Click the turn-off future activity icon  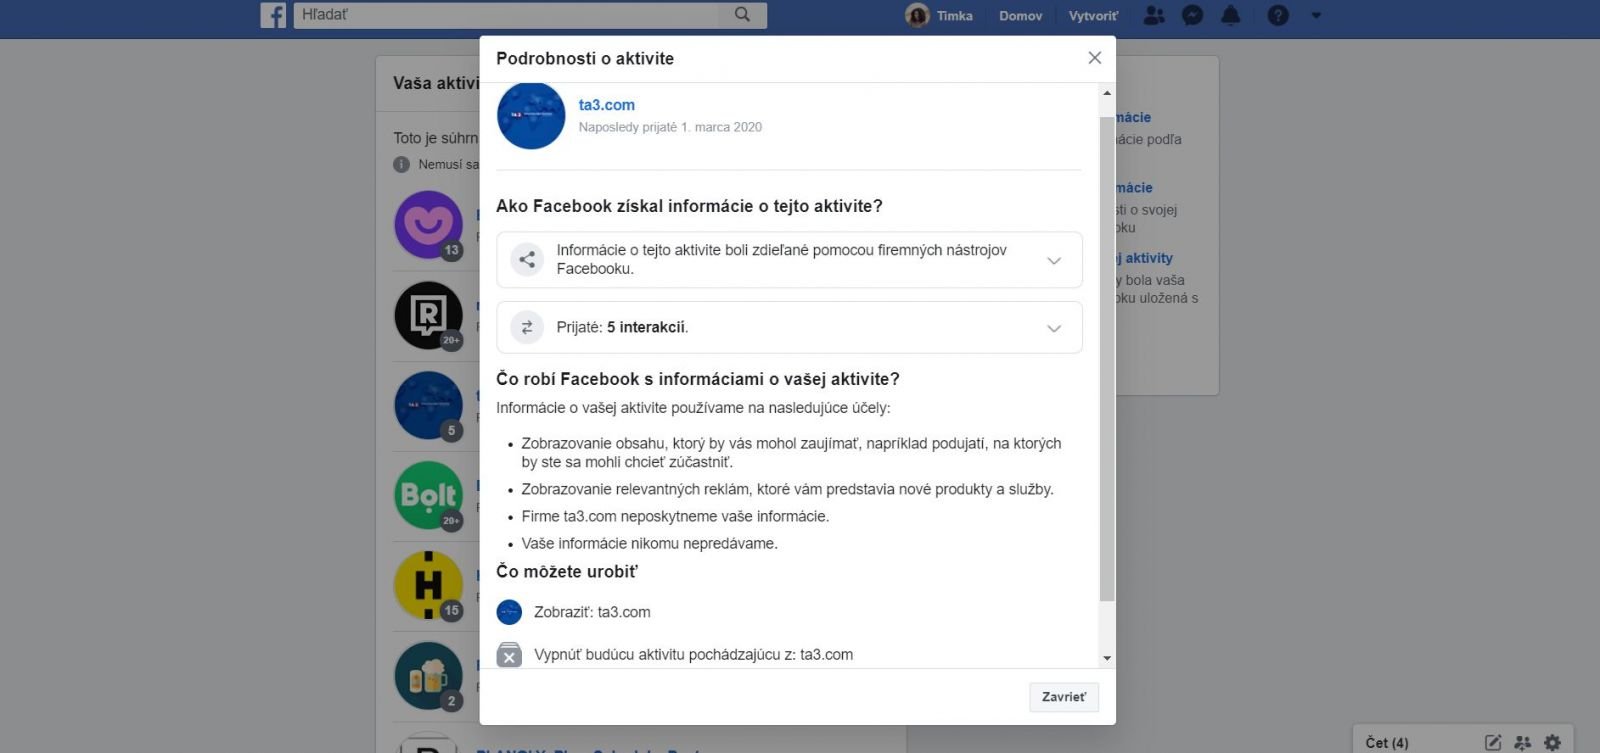pyautogui.click(x=509, y=655)
